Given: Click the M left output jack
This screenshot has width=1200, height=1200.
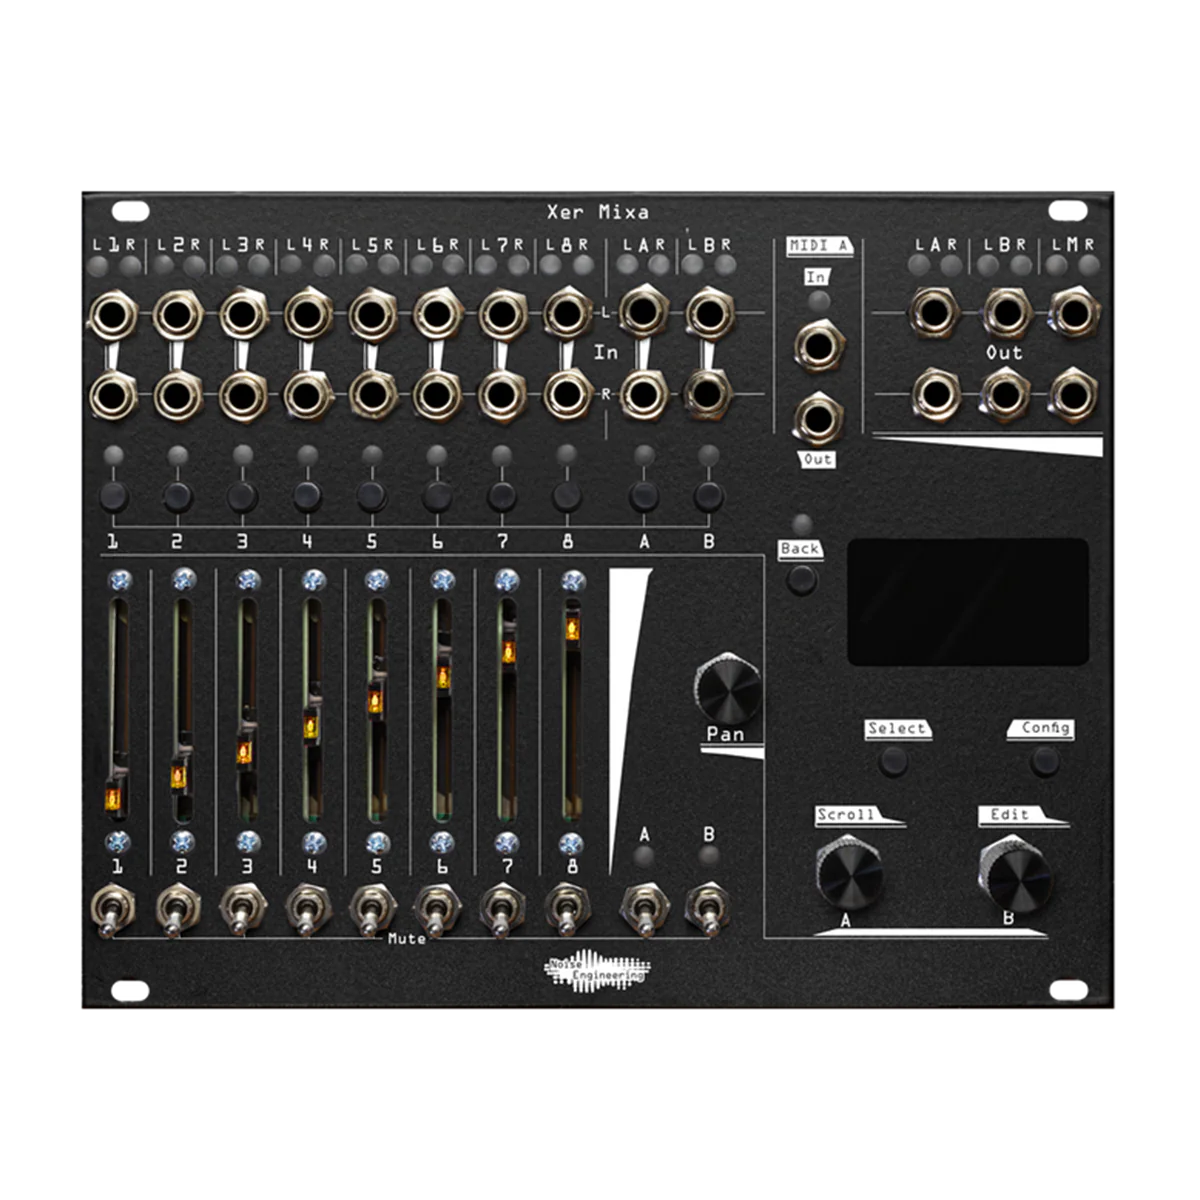Looking at the screenshot, I should 1073,312.
